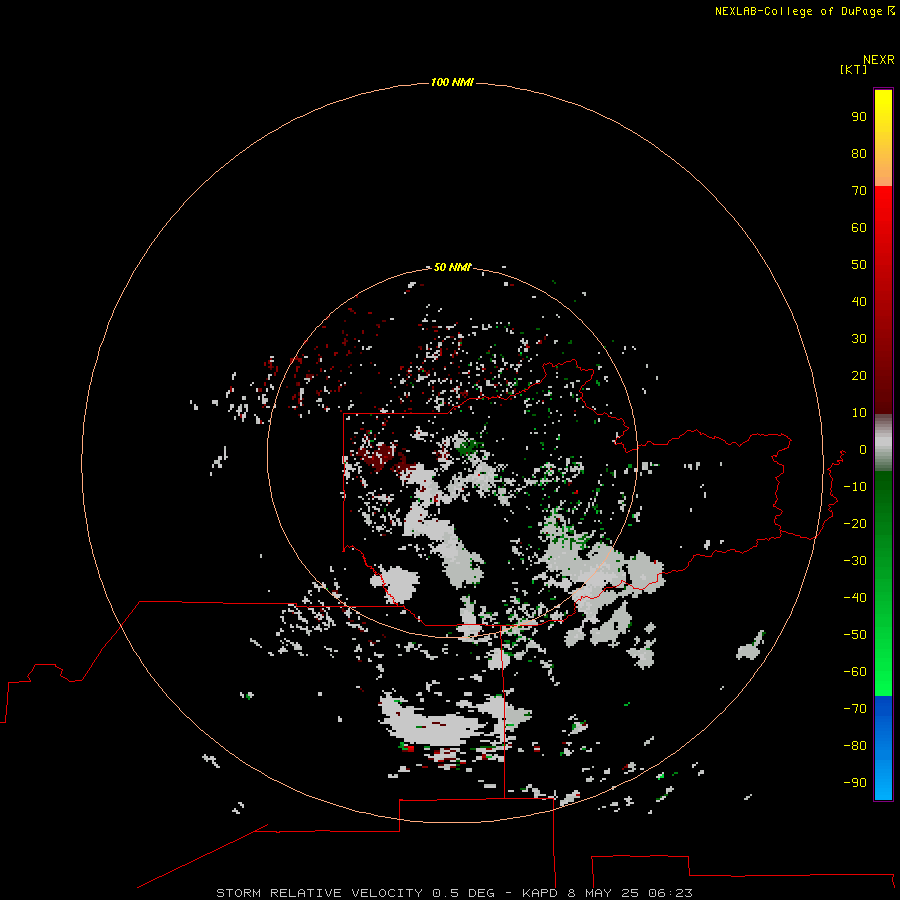Click the gray zero-velocity segment of color bar

point(883,443)
